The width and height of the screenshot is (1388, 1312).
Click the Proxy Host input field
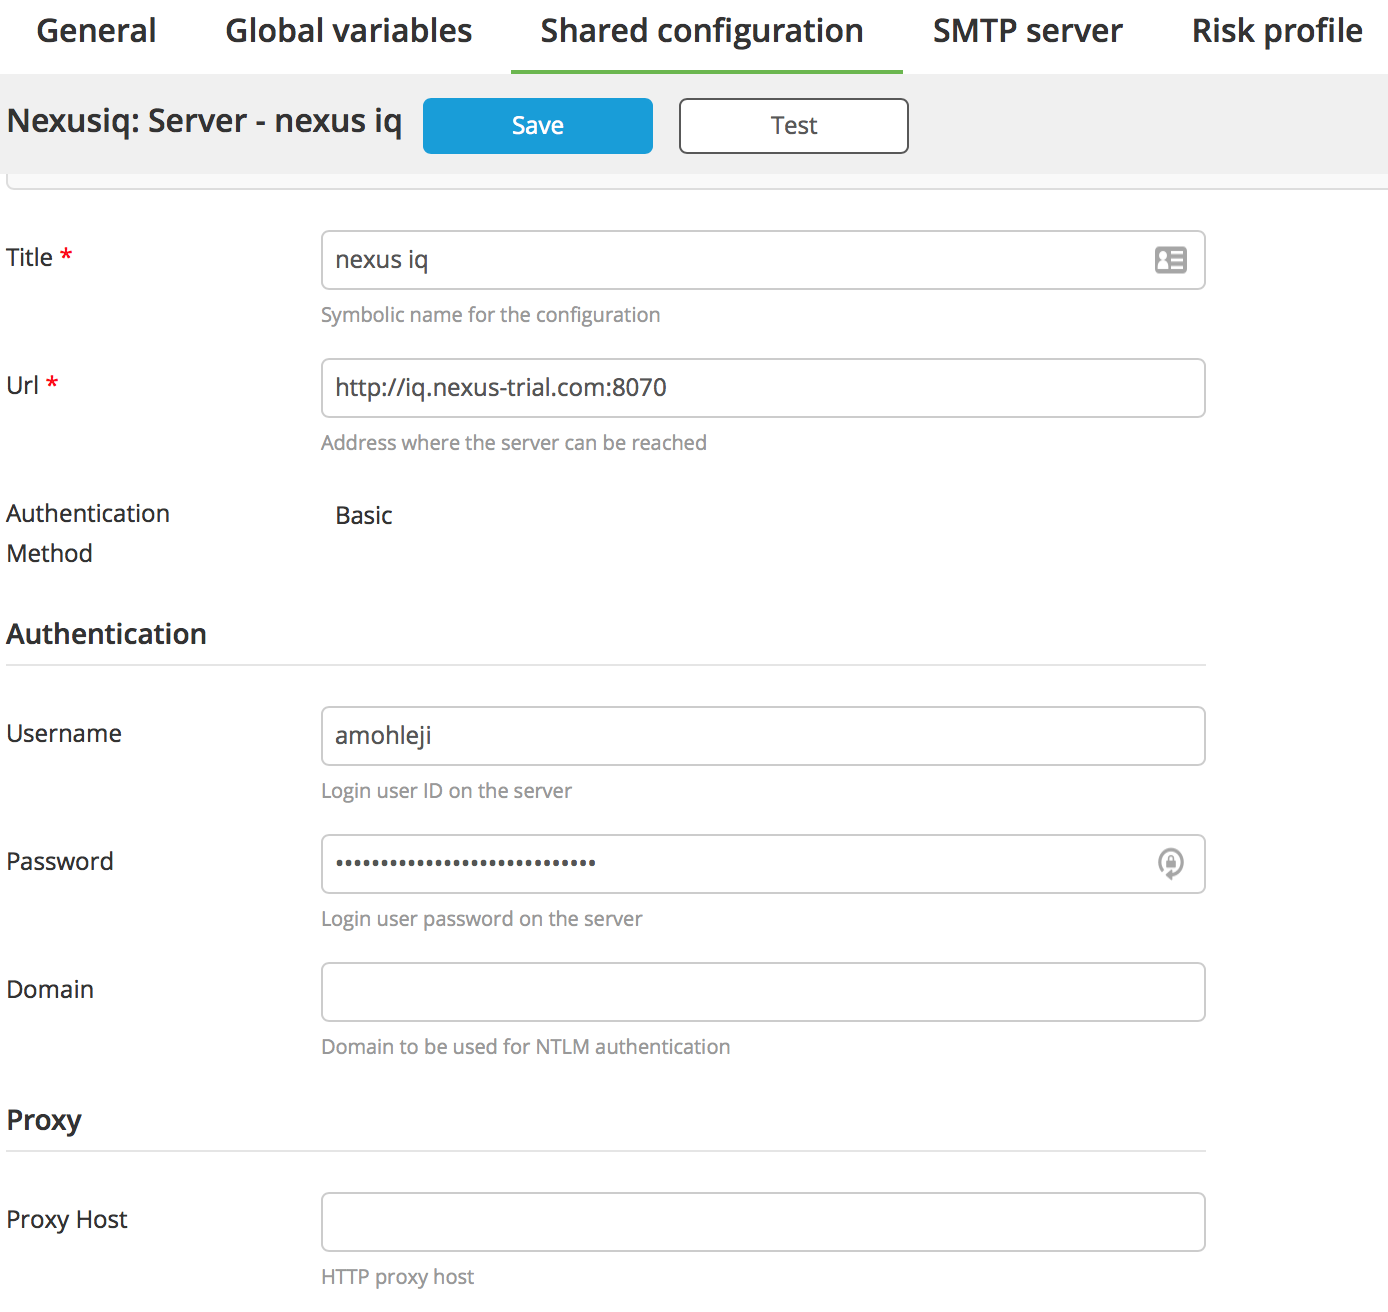(x=763, y=1222)
